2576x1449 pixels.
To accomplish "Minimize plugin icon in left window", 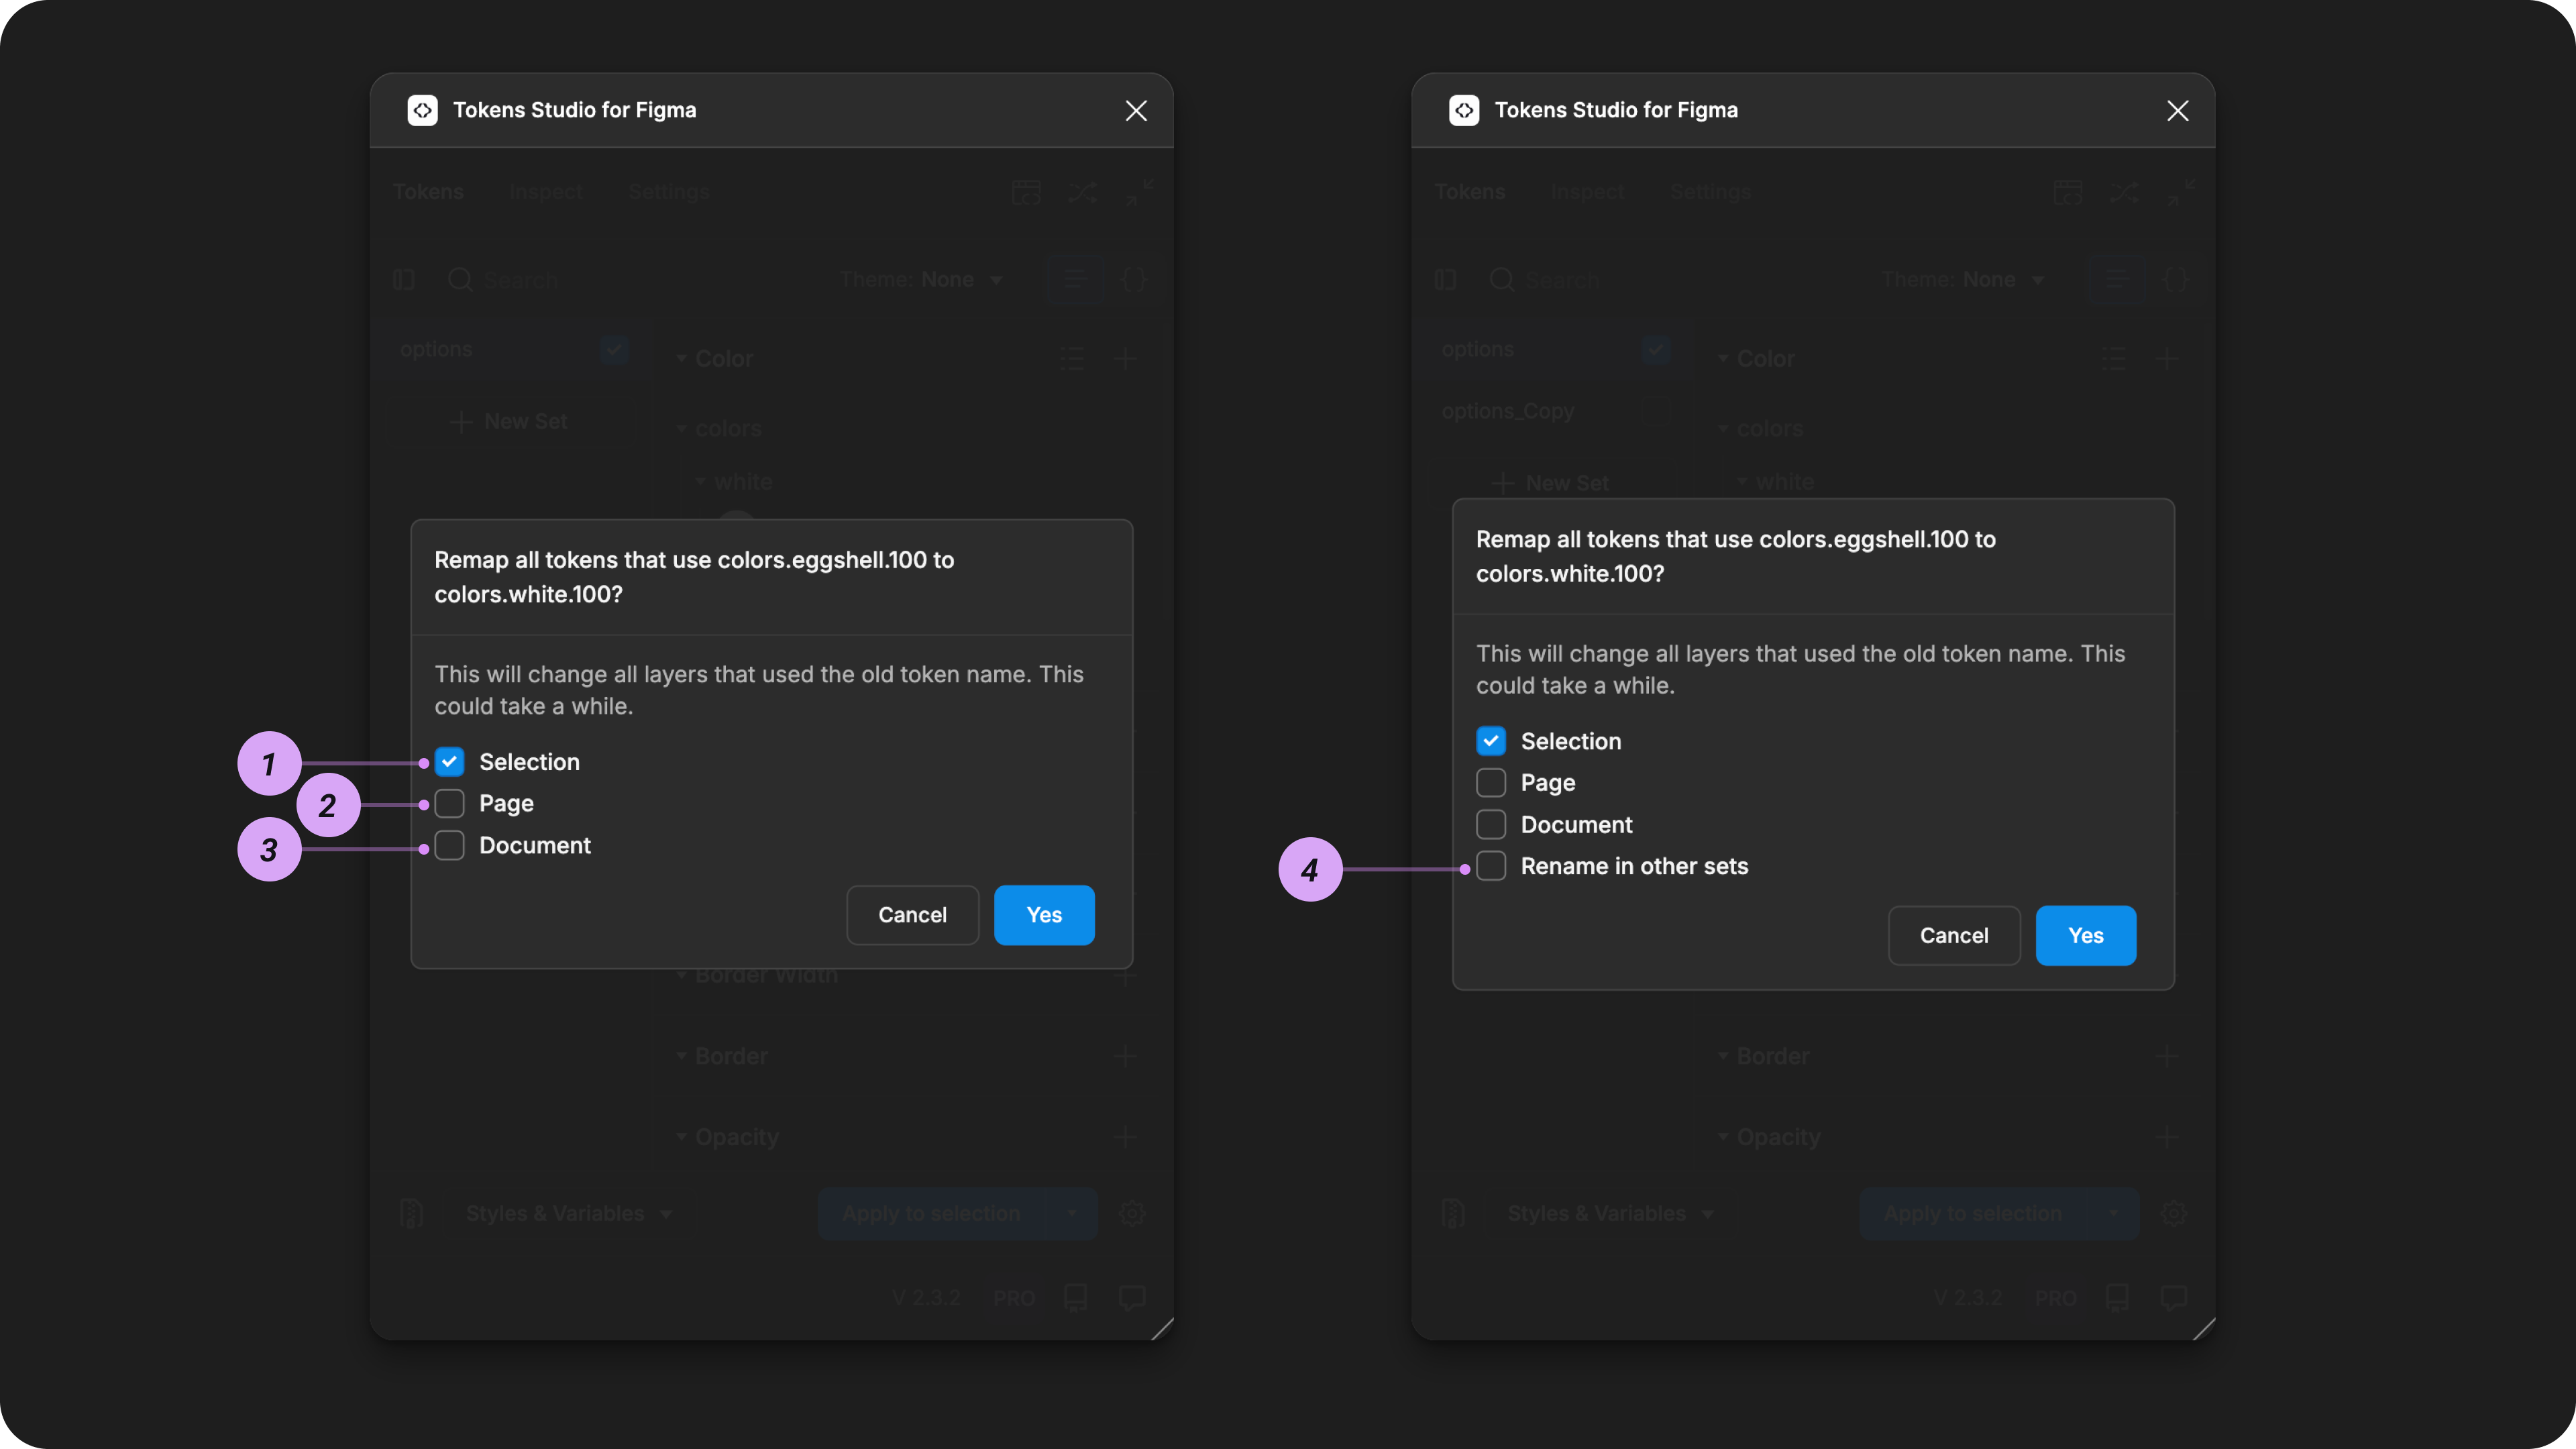I will pos(1139,192).
